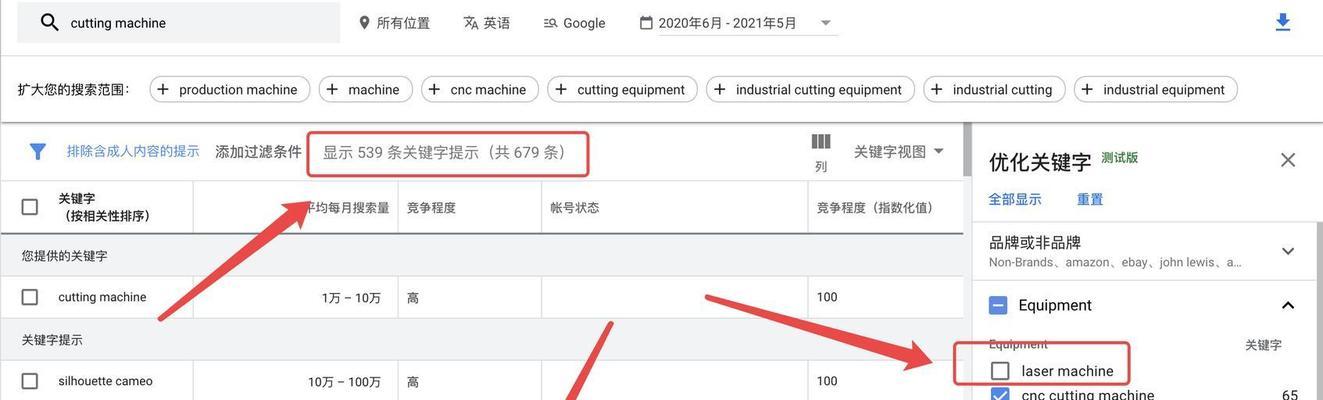The image size is (1323, 400).
Task: Uncheck the Equipment group checkbox
Action: pos(998,305)
